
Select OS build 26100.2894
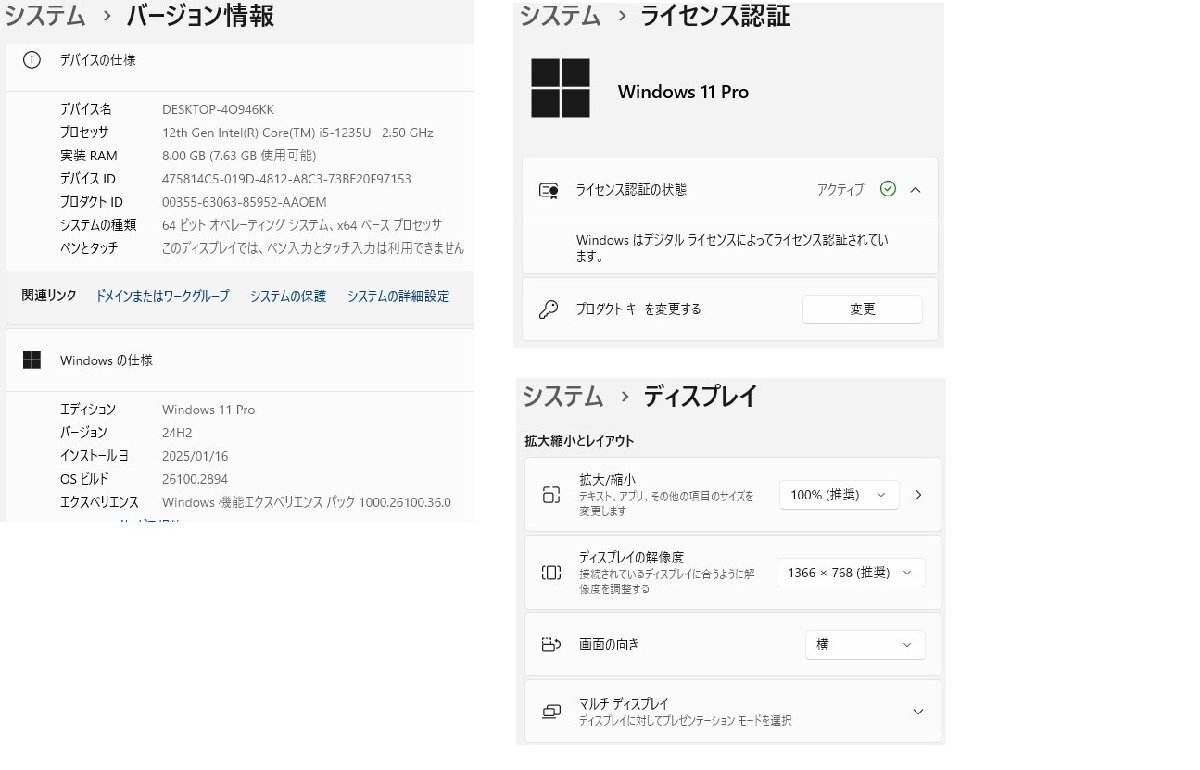(x=197, y=479)
